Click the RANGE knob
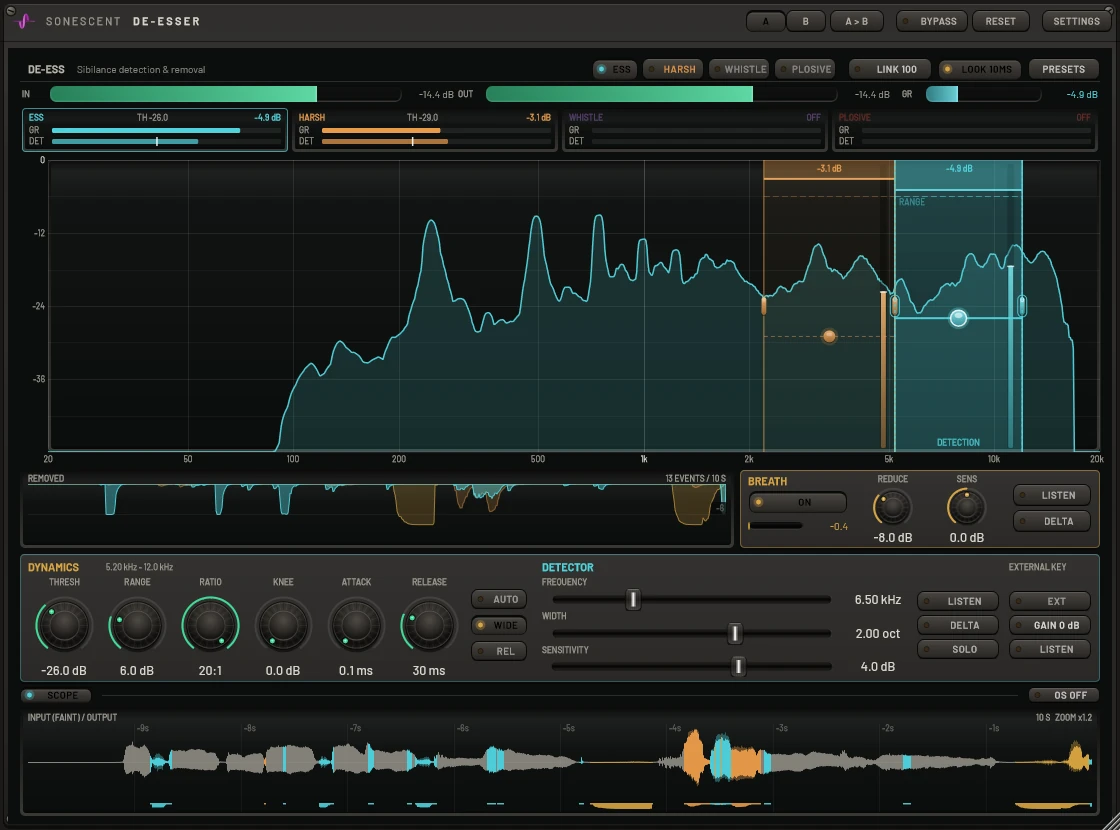 coord(136,626)
